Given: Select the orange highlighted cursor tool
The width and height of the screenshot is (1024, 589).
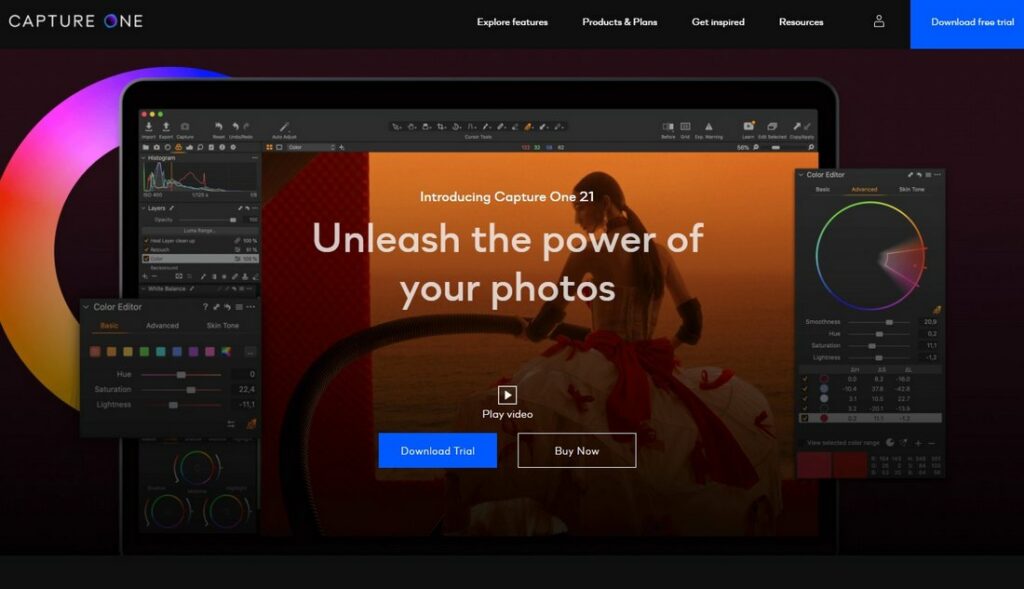Looking at the screenshot, I should [x=528, y=127].
